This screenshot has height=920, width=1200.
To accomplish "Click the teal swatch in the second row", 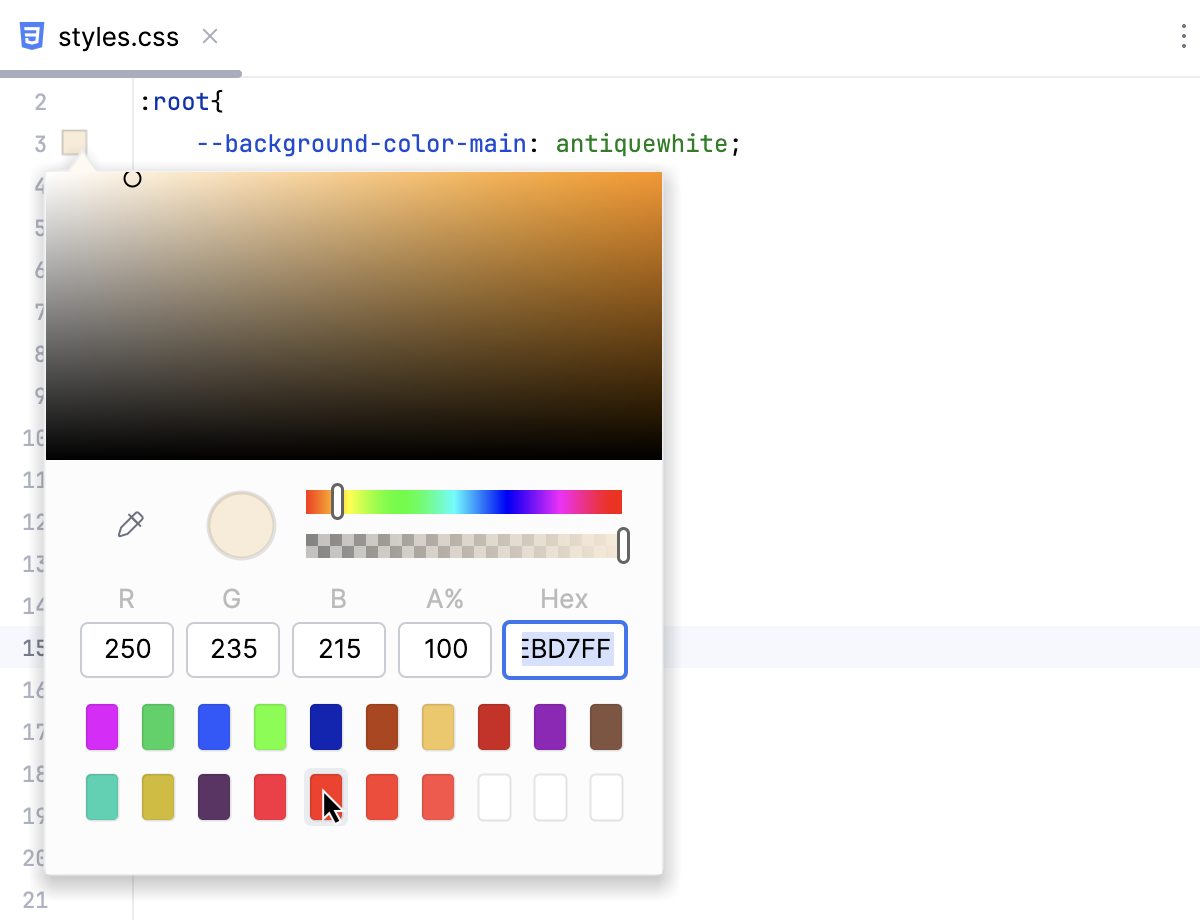I will tap(101, 797).
